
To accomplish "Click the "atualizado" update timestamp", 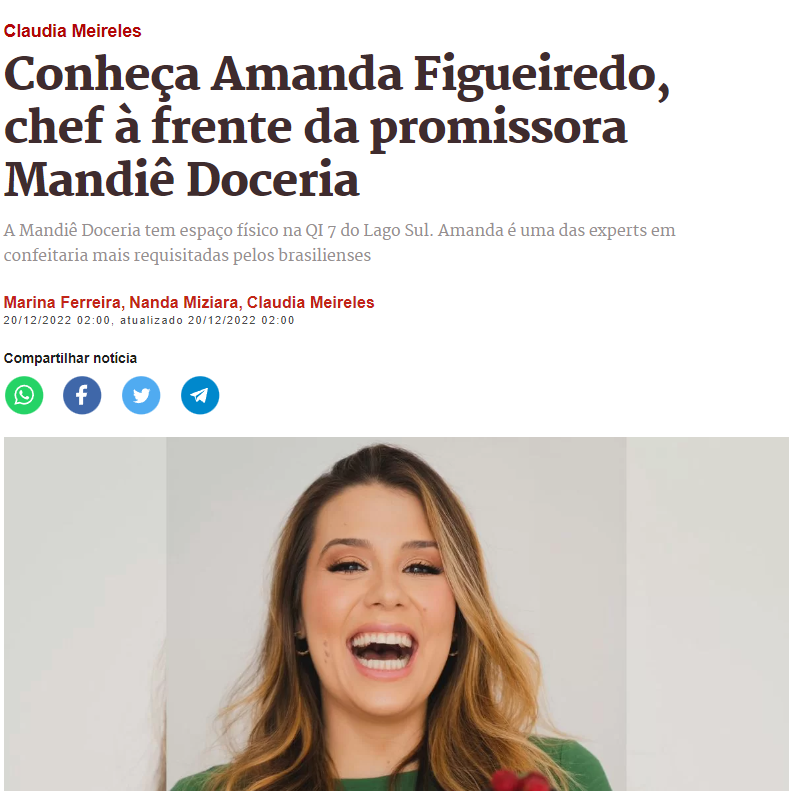I will tap(207, 320).
